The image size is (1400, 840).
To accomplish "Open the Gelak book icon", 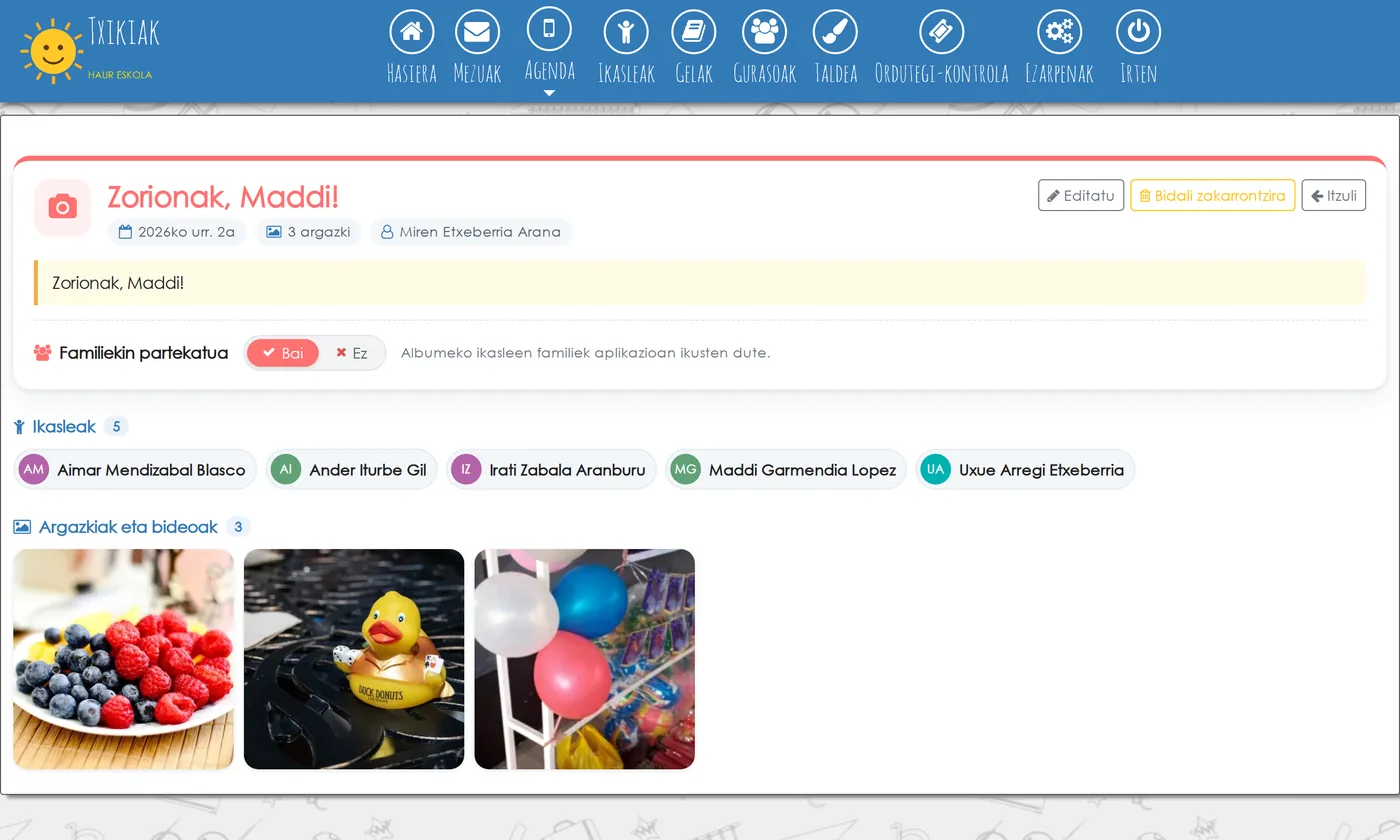I will [694, 32].
